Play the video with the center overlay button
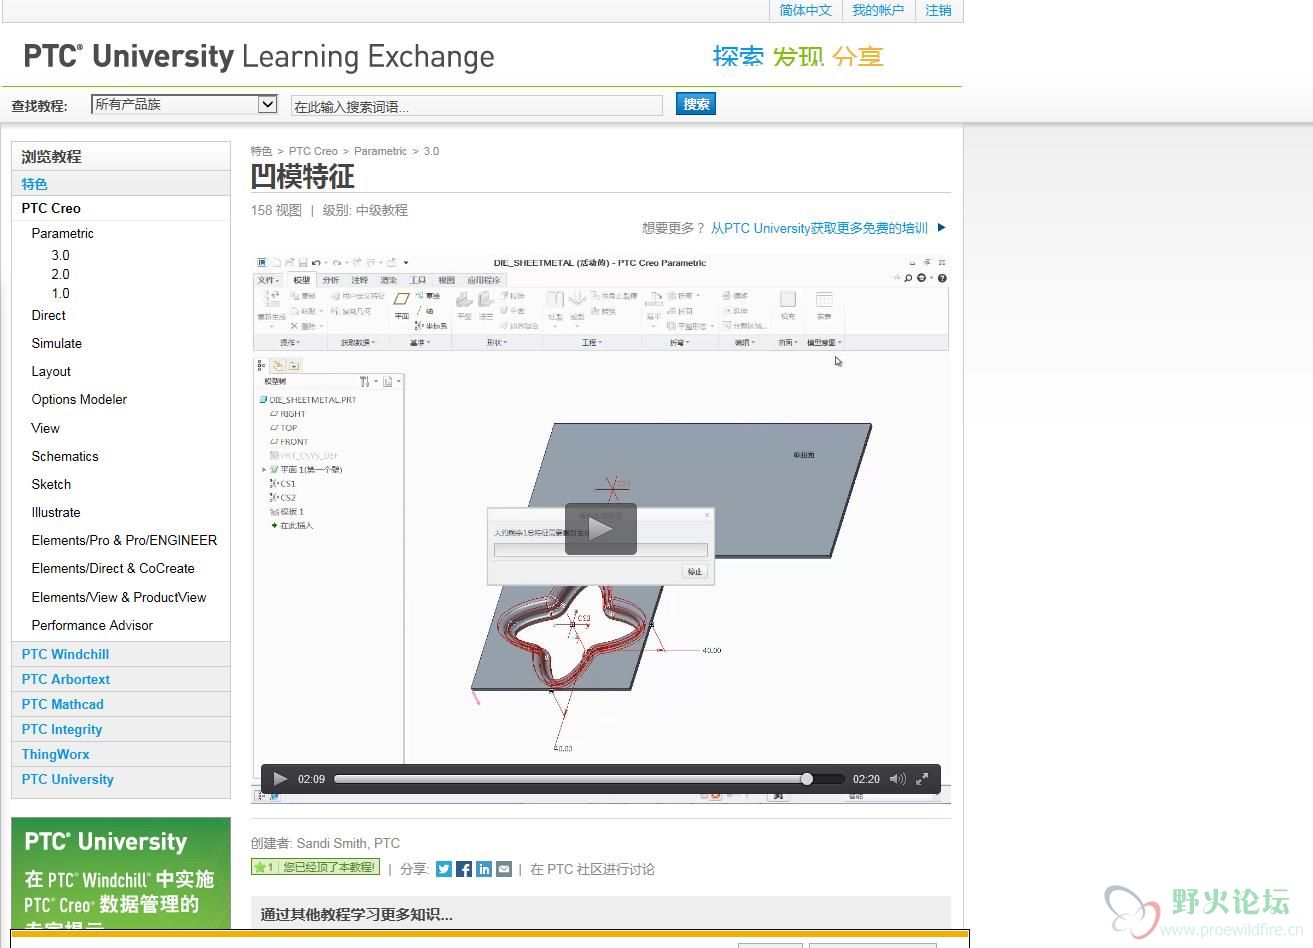Viewport: 1313px width, 948px height. click(600, 529)
